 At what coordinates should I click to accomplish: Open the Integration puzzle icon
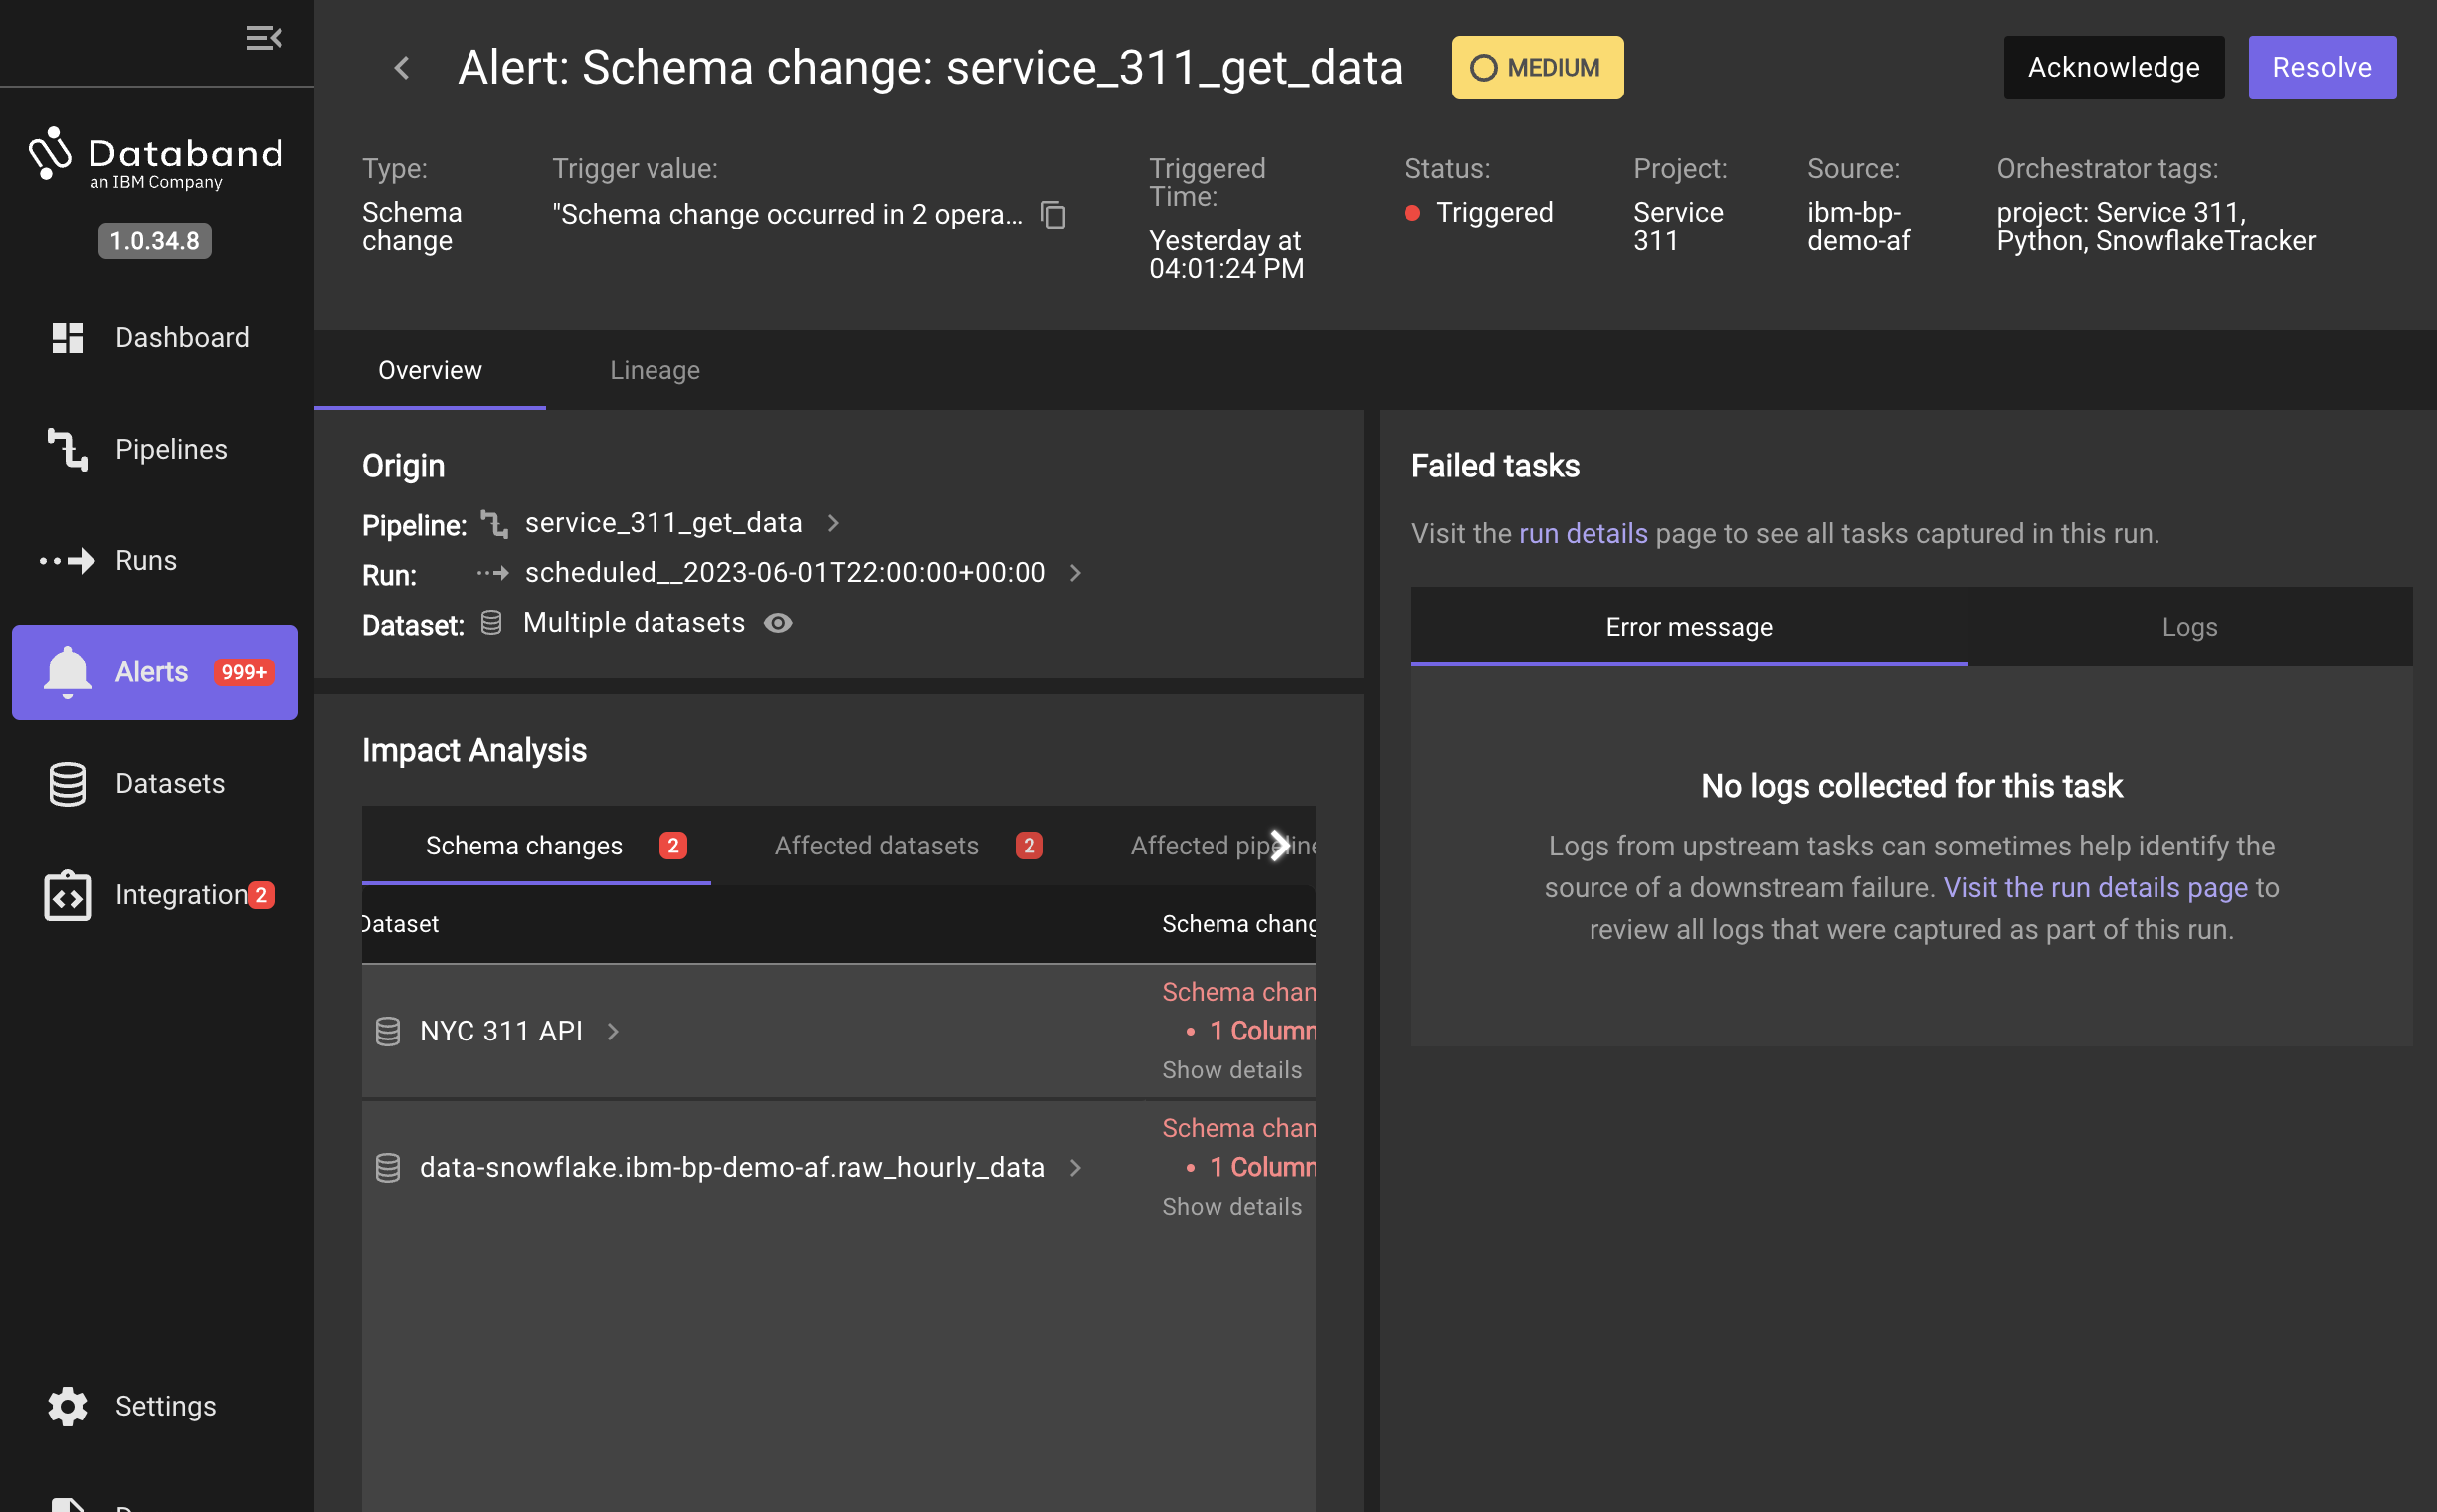67,895
